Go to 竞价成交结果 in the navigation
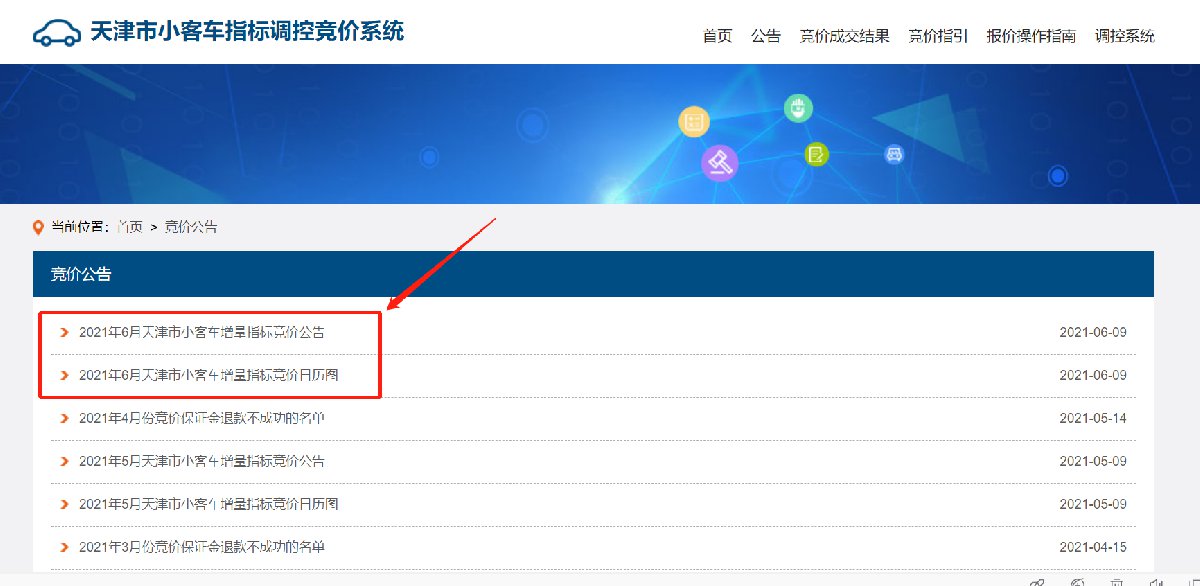The image size is (1200, 586). tap(844, 36)
